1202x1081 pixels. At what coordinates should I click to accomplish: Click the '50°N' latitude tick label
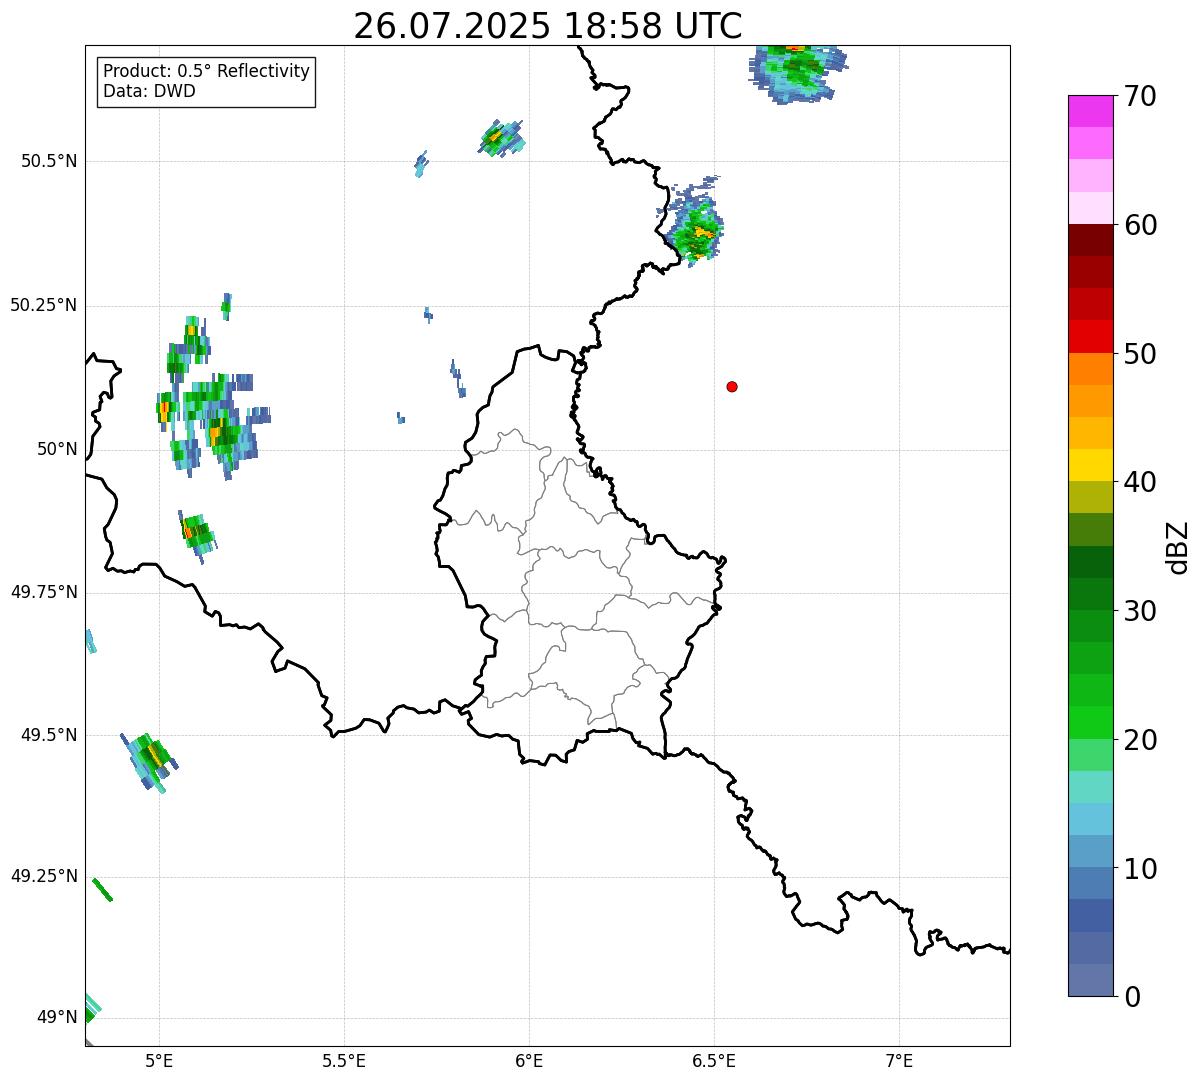[x=57, y=449]
